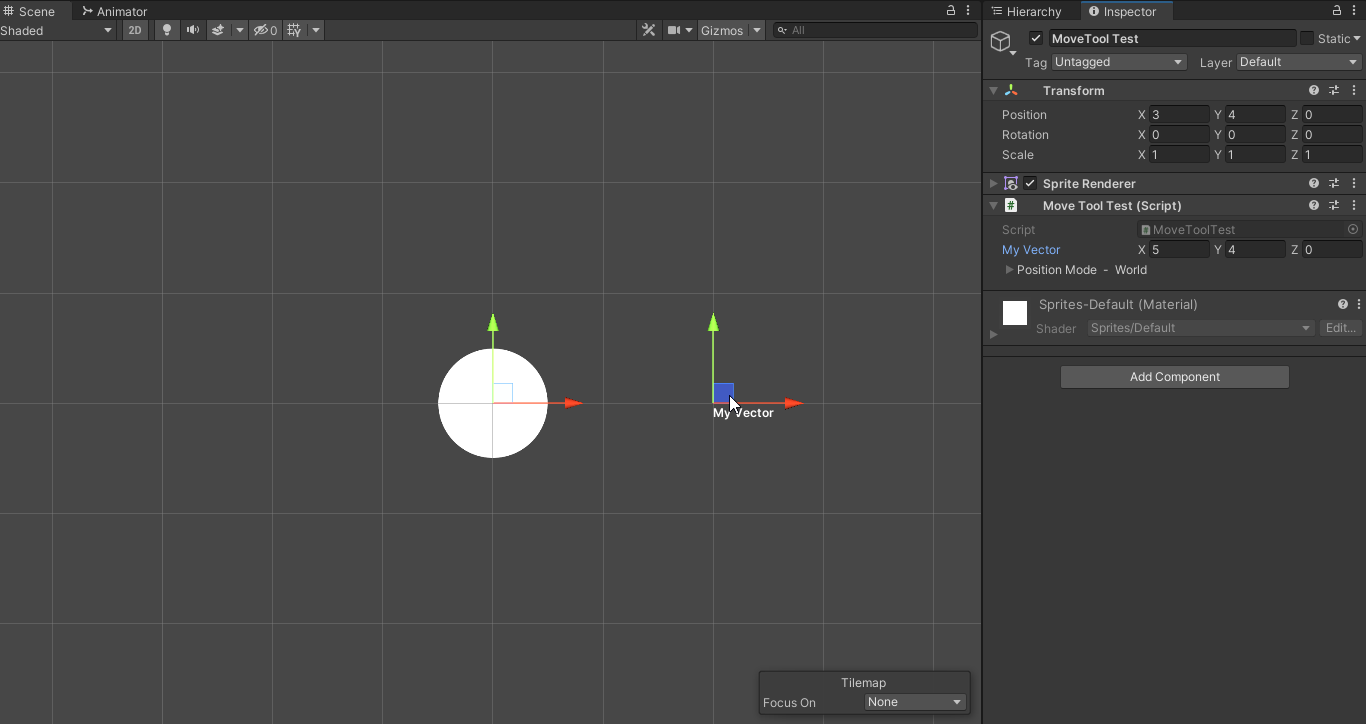
Task: Open Sprite Renderer preset settings icon
Action: tap(1334, 183)
